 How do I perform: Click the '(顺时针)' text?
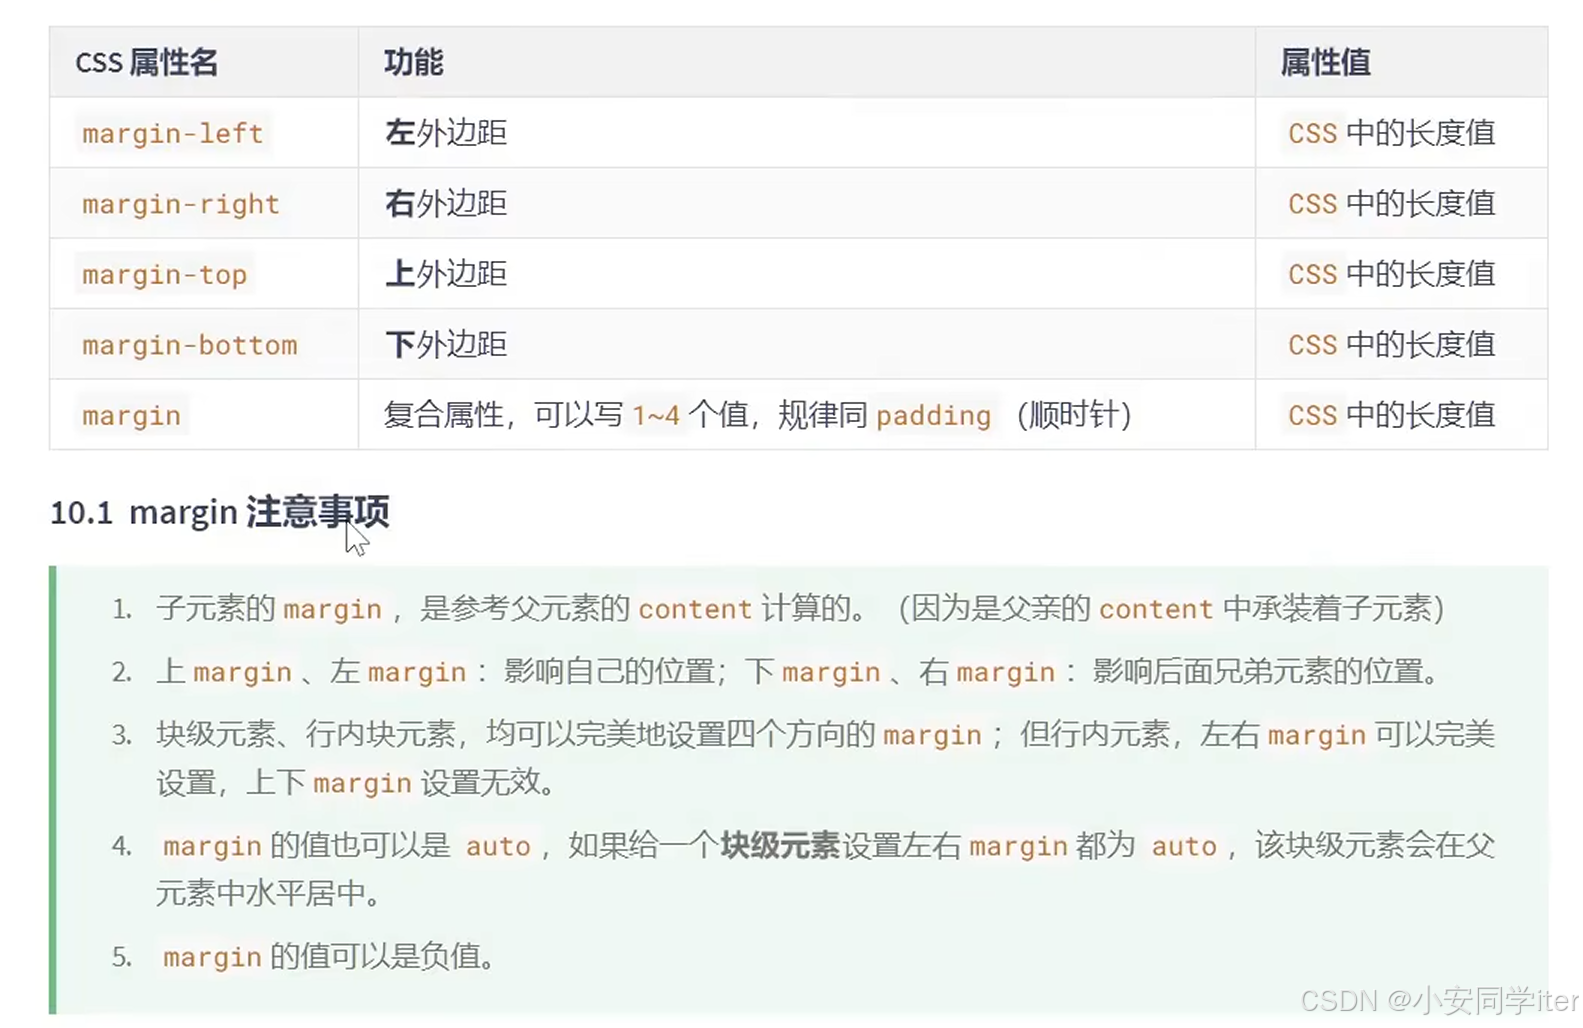coord(1073,415)
